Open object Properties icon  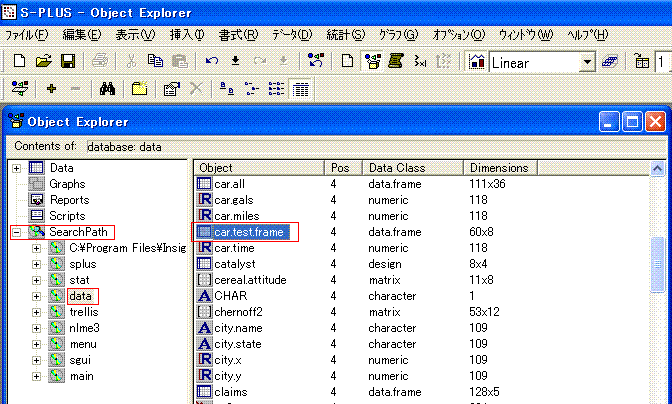[171, 89]
